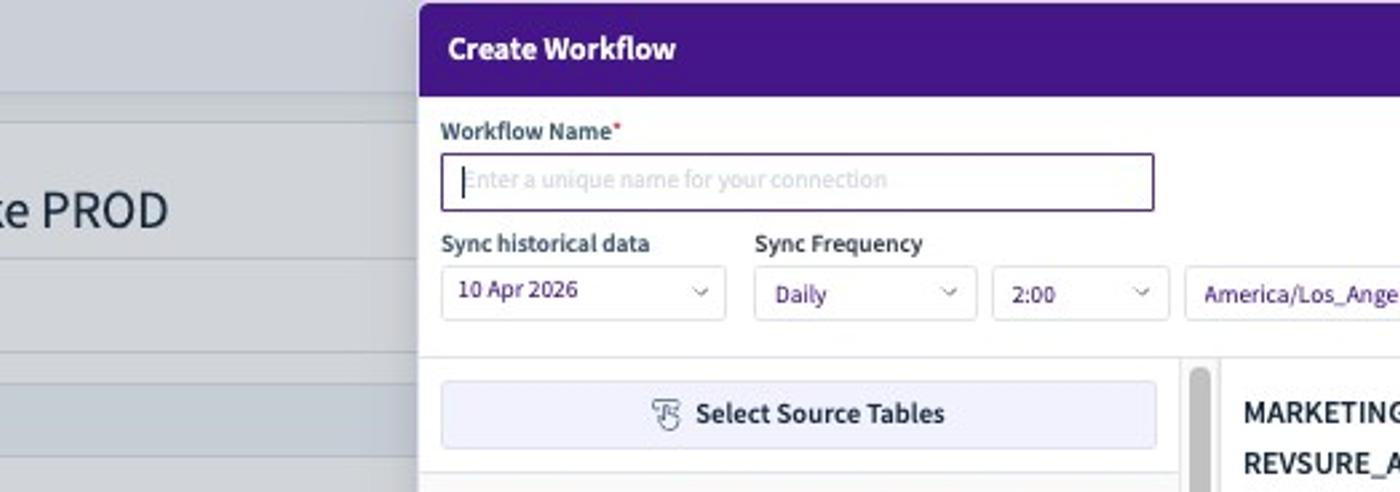Click the Sync historical data label

click(x=545, y=244)
